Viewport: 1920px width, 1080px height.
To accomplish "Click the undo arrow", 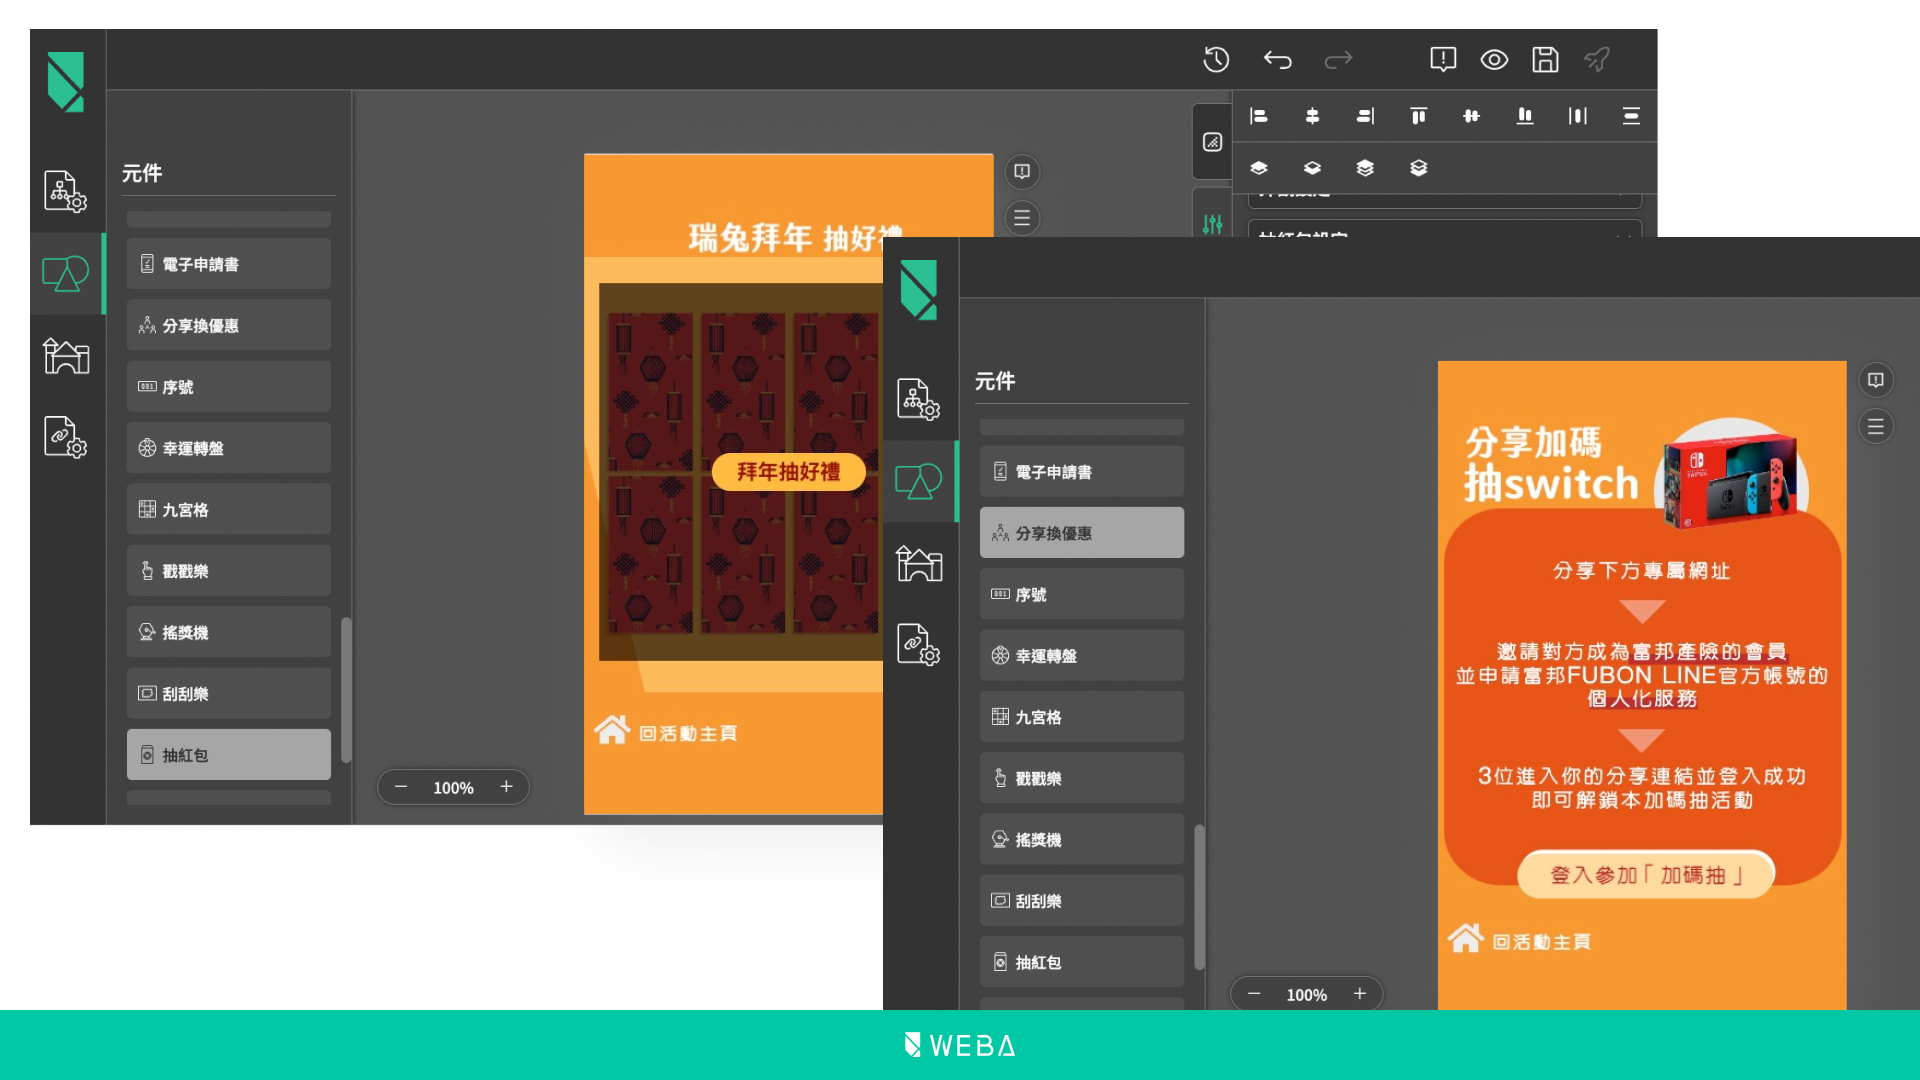I will tap(1277, 60).
